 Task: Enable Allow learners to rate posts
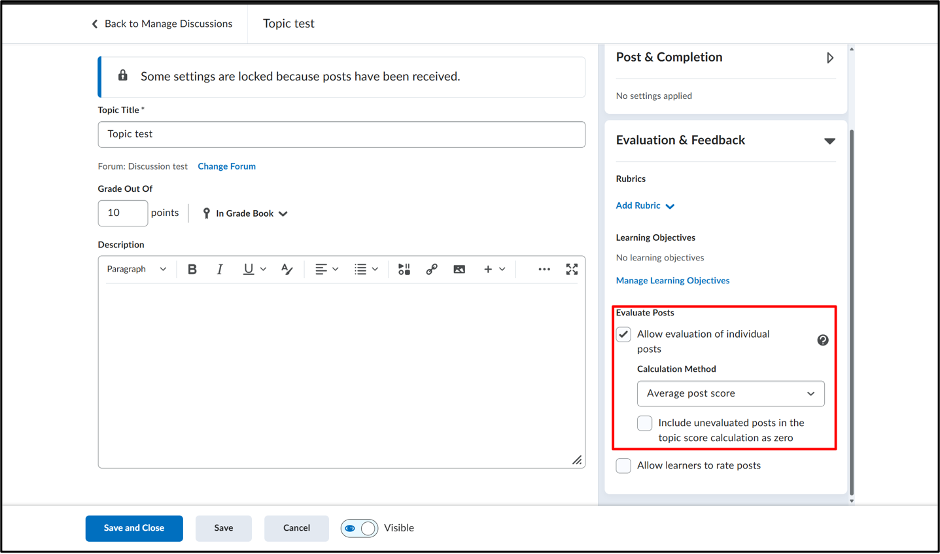coord(623,466)
